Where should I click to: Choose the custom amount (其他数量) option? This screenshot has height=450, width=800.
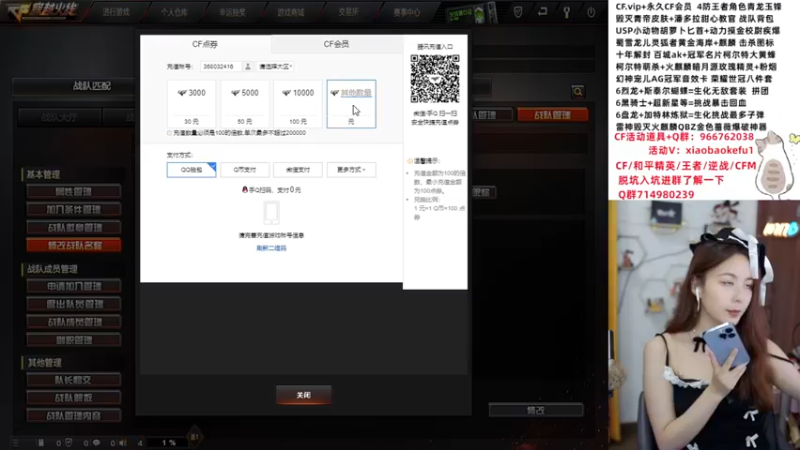(x=351, y=104)
